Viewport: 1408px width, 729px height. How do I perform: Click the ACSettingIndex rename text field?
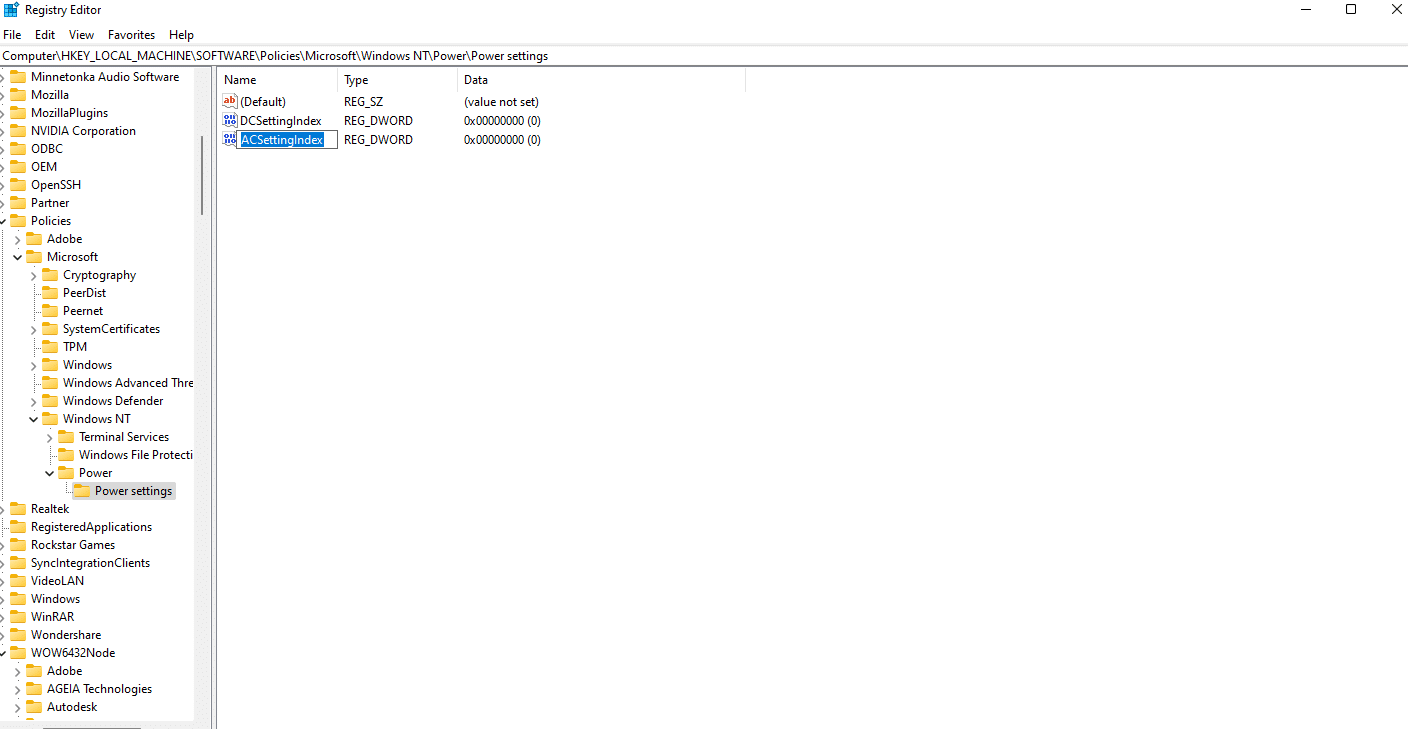tap(286, 139)
